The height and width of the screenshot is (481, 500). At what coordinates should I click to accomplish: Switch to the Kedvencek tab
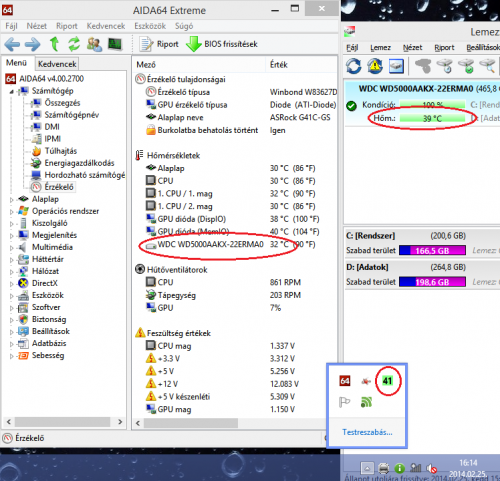click(57, 64)
